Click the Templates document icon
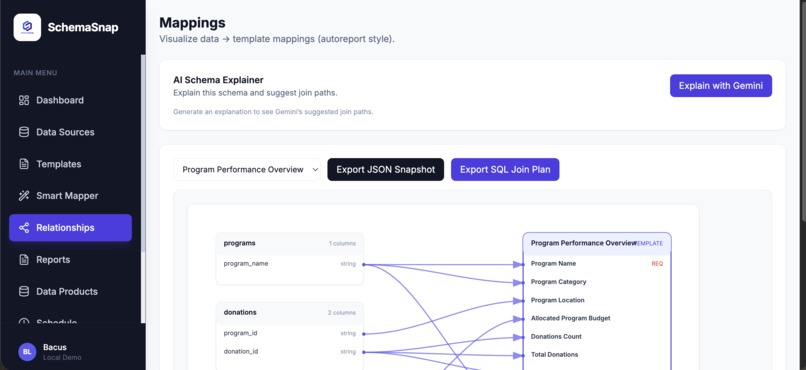Image resolution: width=806 pixels, height=370 pixels. click(24, 164)
